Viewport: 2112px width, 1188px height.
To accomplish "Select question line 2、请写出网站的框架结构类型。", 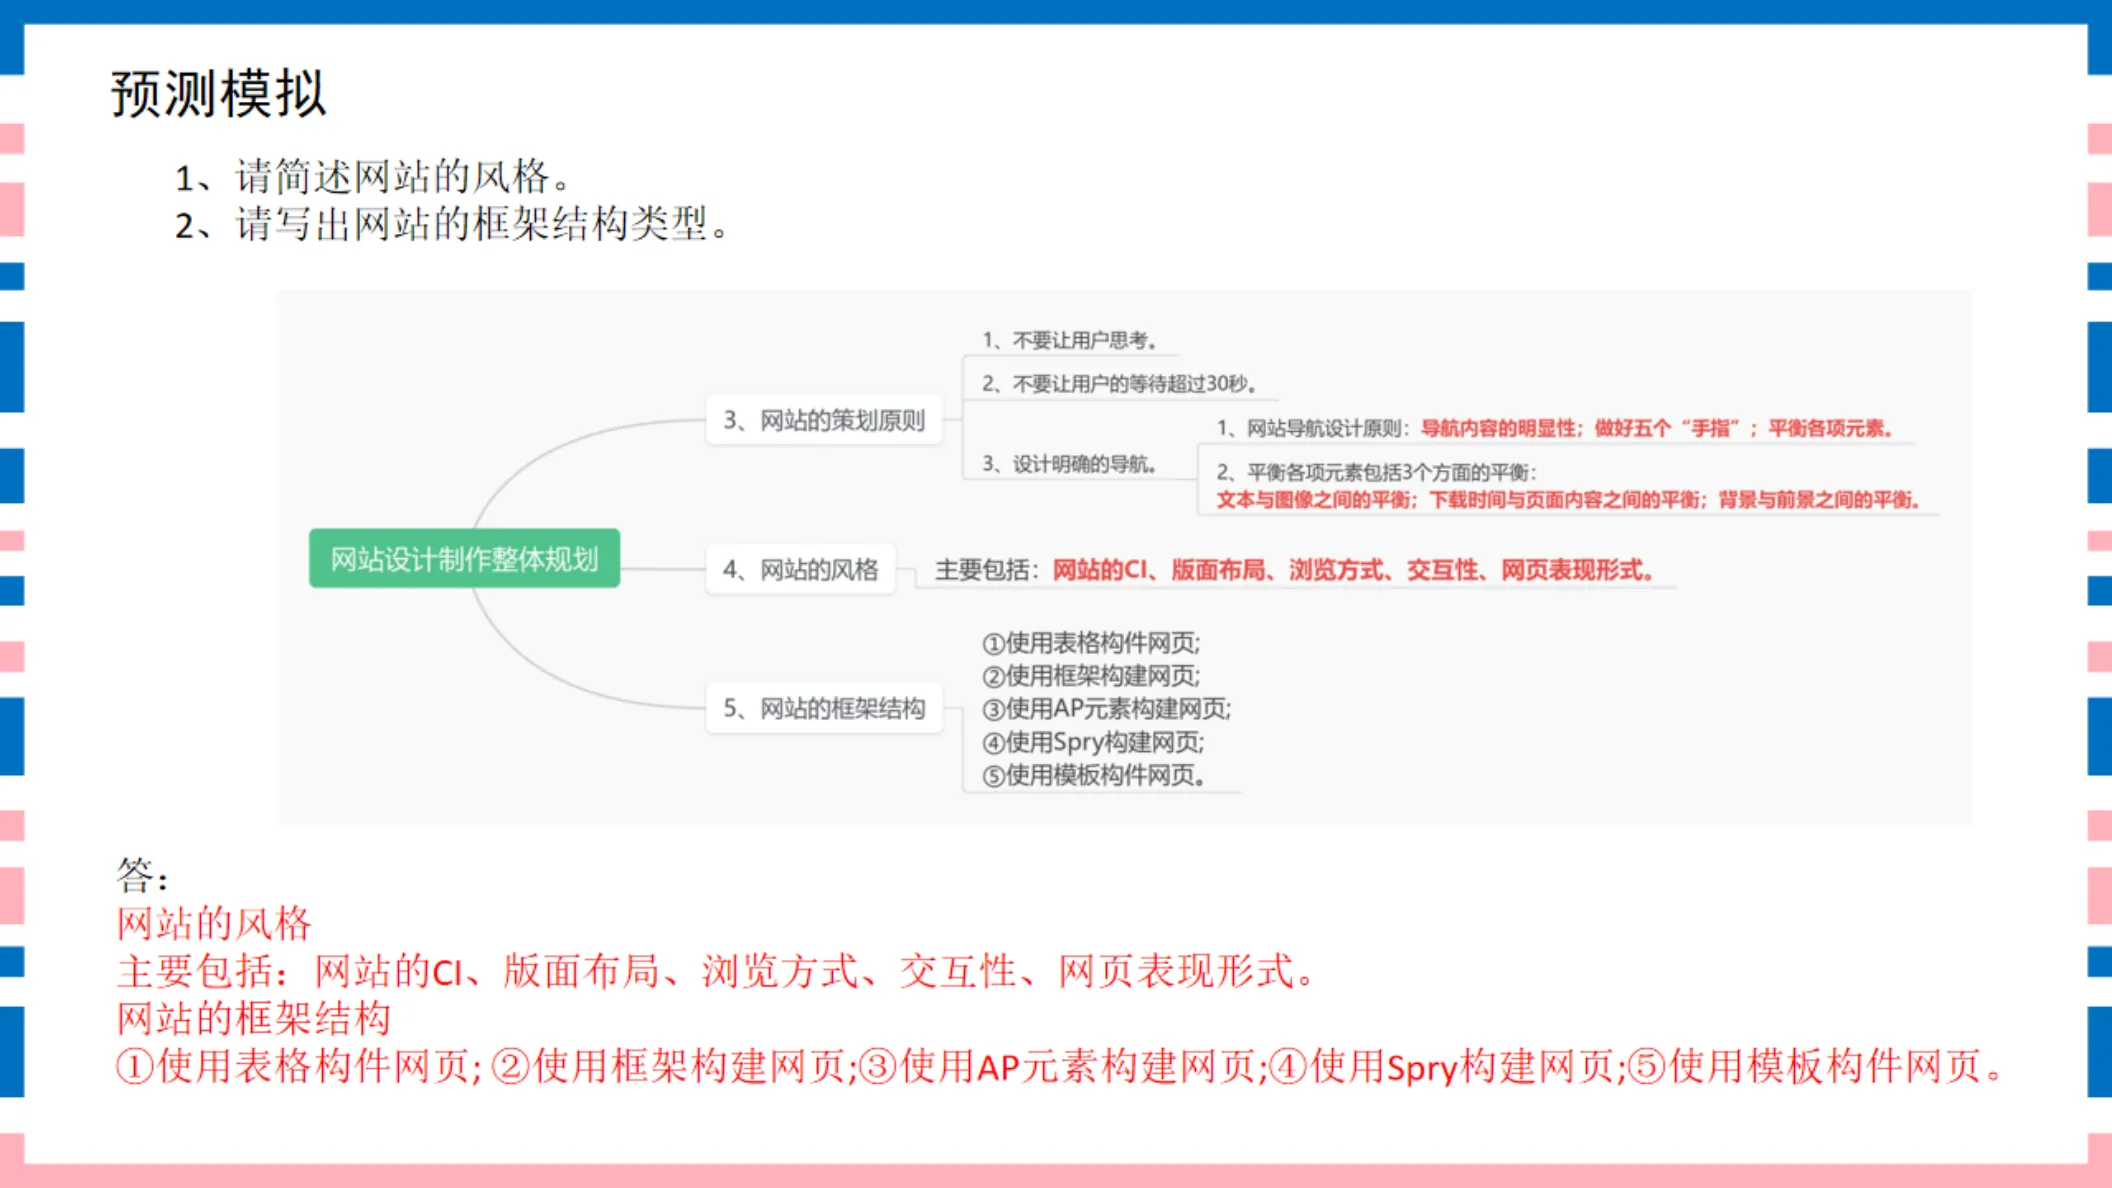I will [x=452, y=224].
